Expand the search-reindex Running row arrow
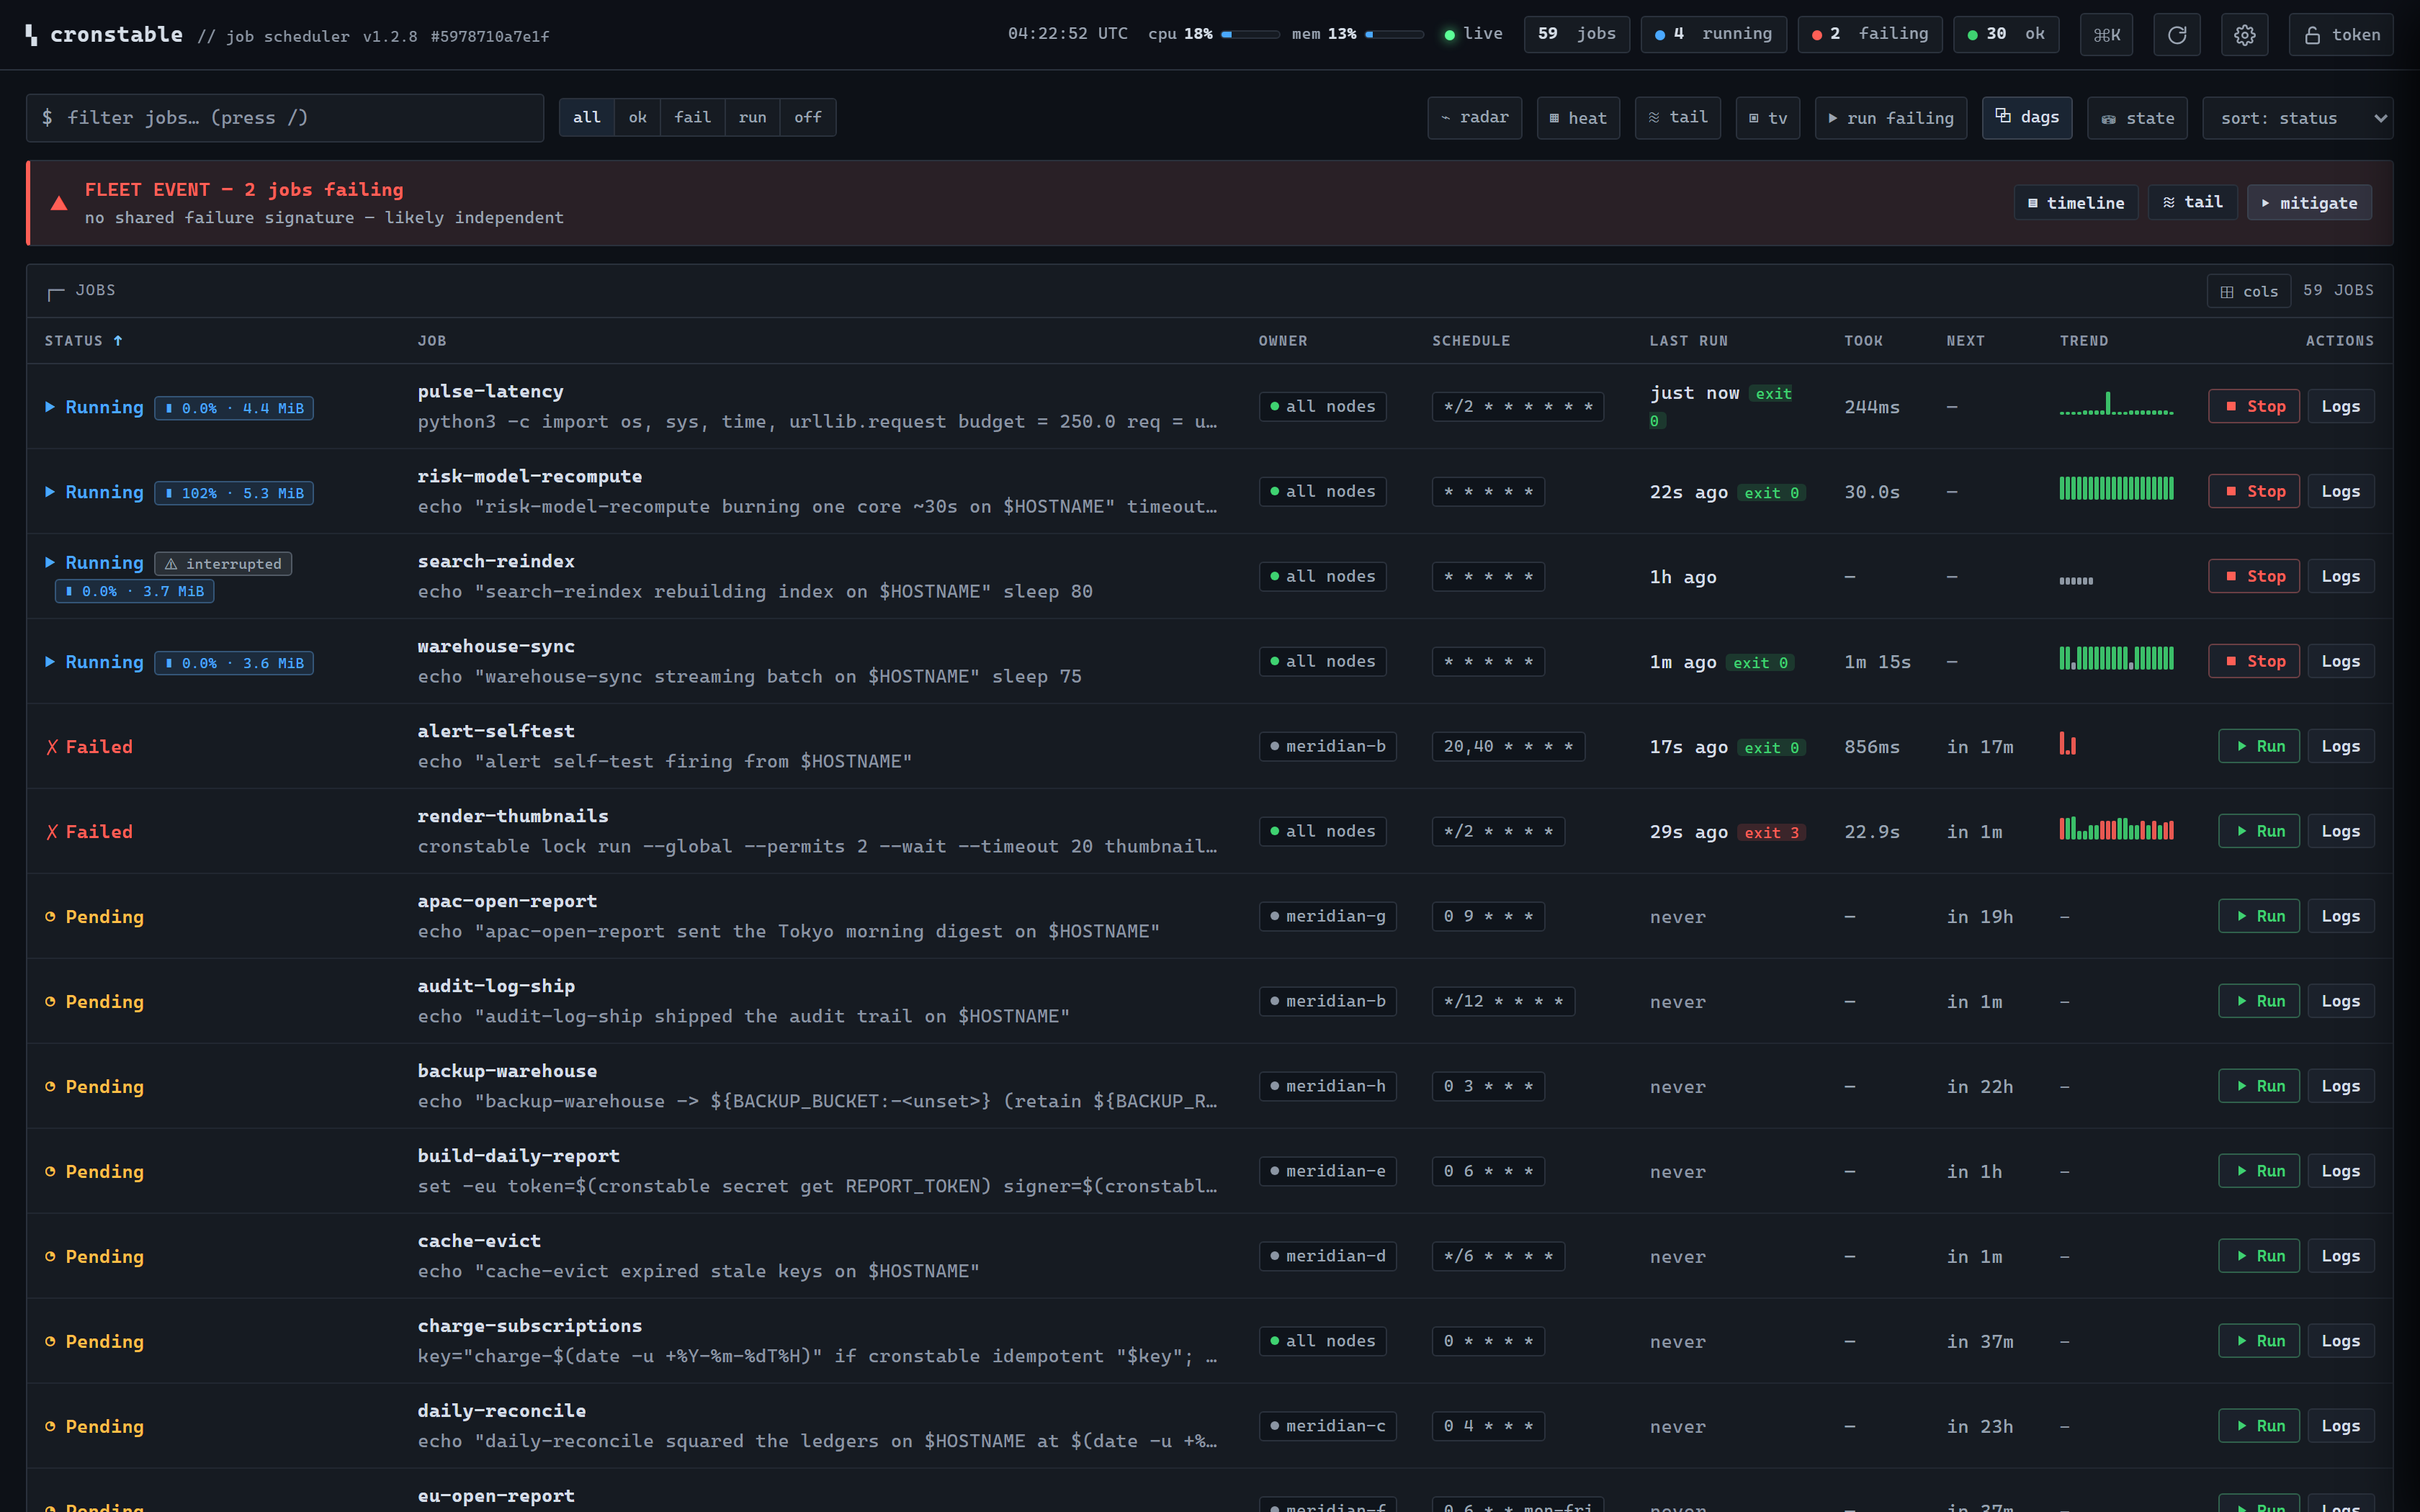Screen dimensions: 2420x1512 [x=50, y=563]
